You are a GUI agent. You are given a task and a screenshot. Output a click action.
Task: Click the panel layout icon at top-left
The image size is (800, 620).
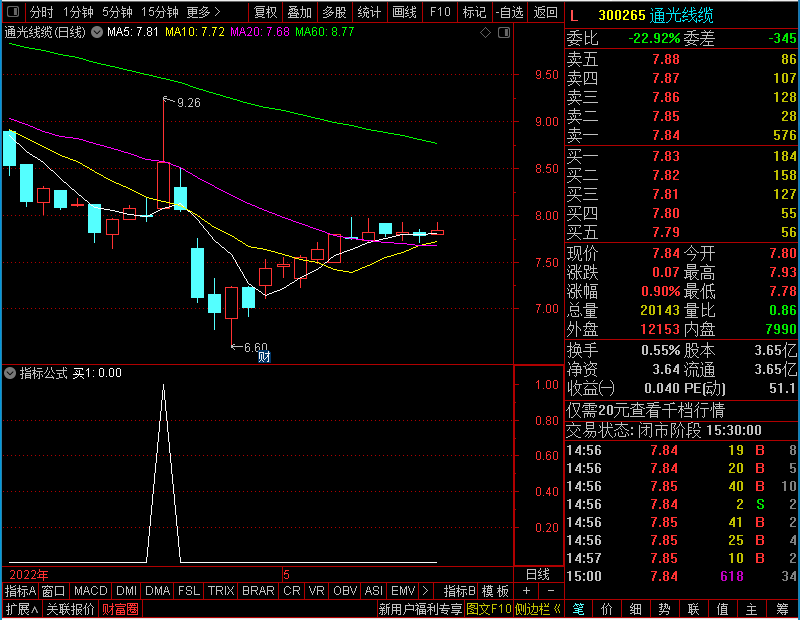coord(13,11)
